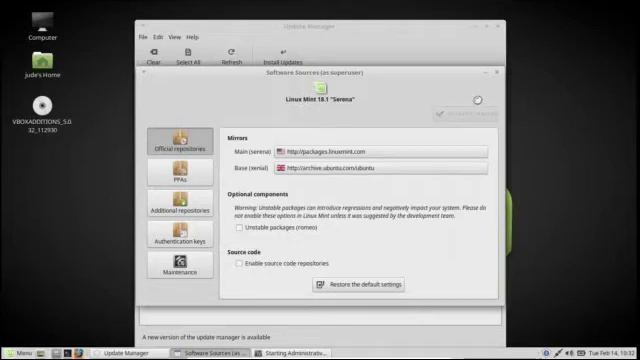Open file manager launcher in panel
Image resolution: width=640 pixels, height=360 pixels.
click(56, 353)
